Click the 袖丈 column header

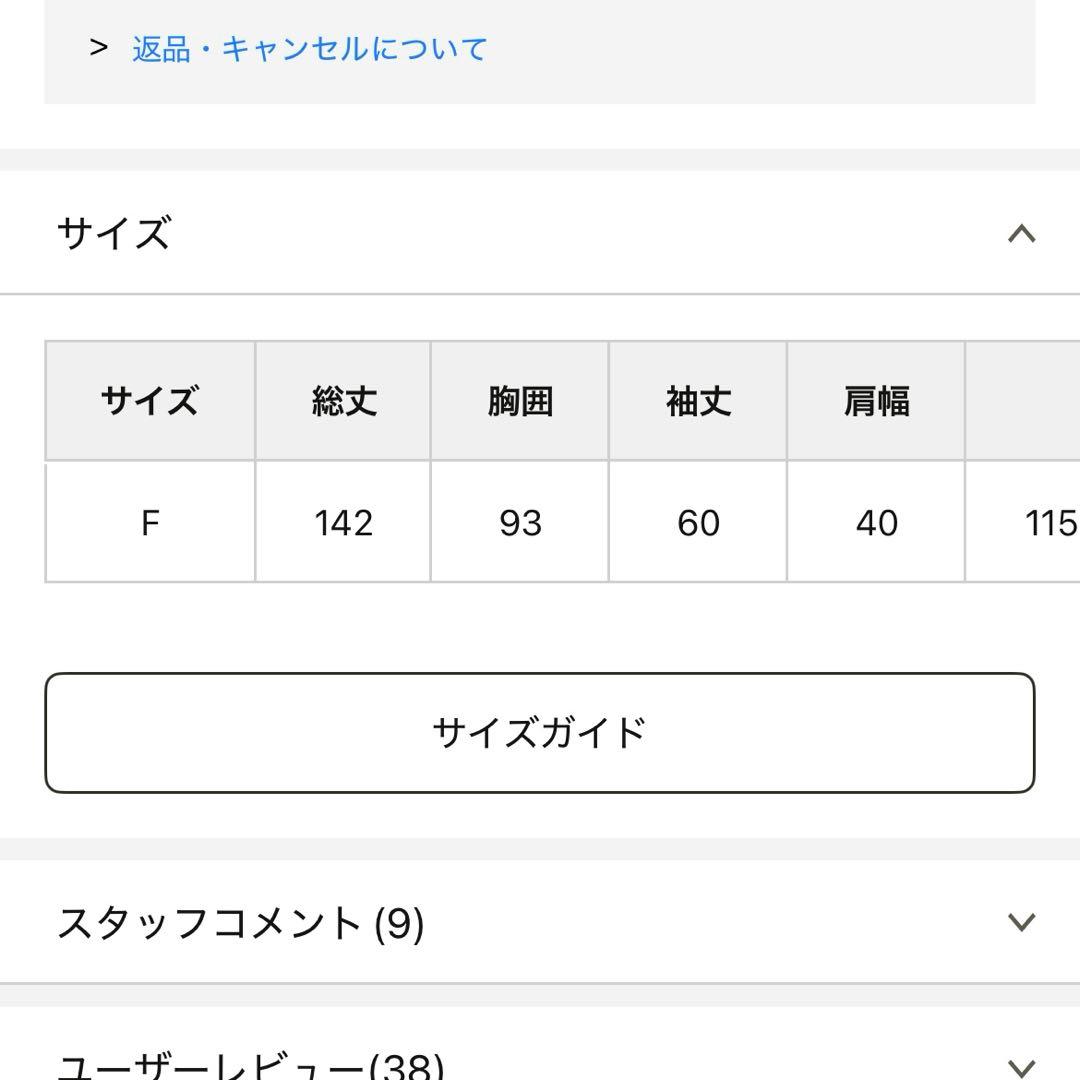pos(698,401)
